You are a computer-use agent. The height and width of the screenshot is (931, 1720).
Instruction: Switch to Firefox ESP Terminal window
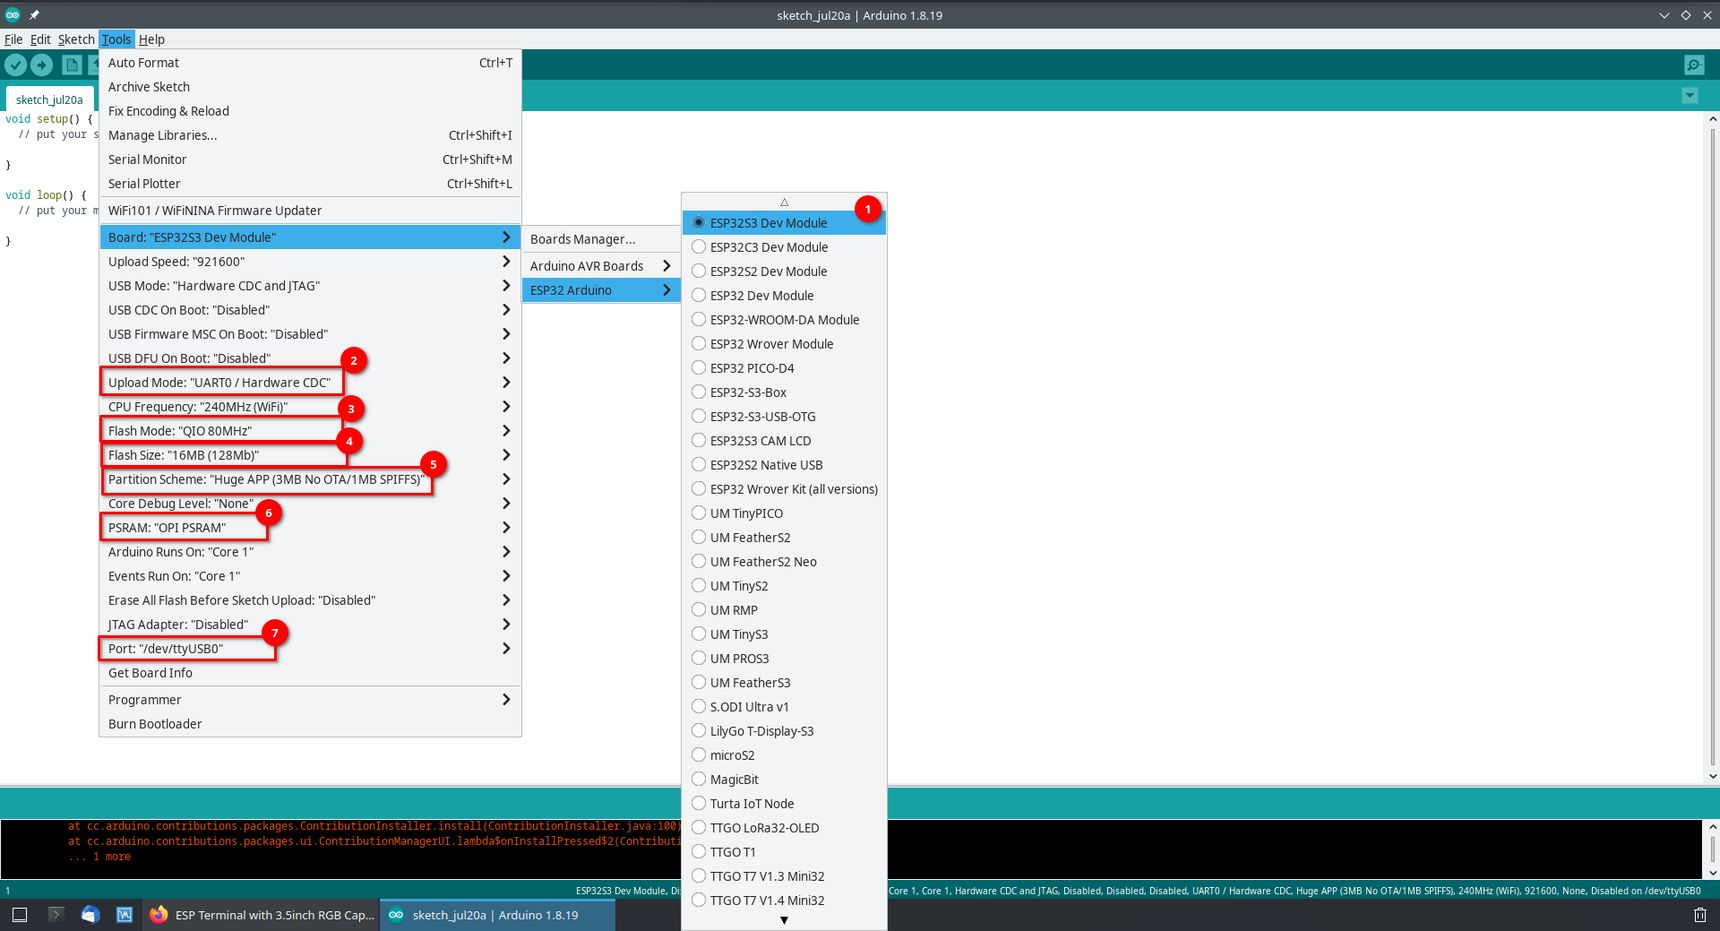(262, 915)
